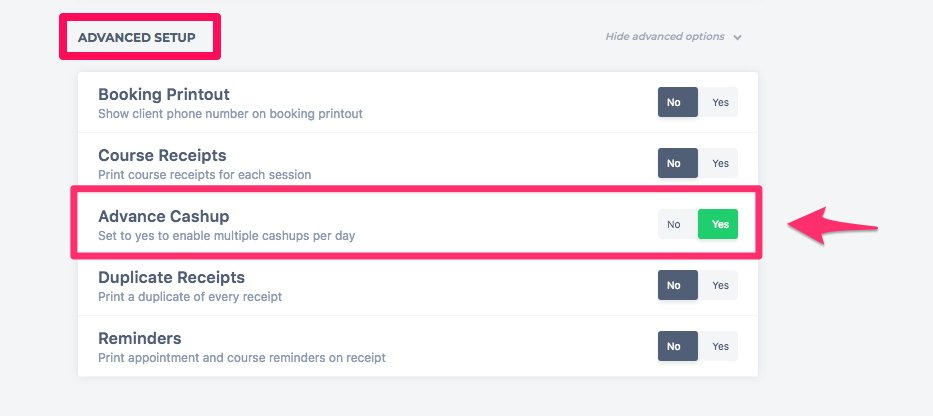Screen dimensions: 933x416
Task: Set Booking Printout toggle to Yes
Action: pos(720,102)
